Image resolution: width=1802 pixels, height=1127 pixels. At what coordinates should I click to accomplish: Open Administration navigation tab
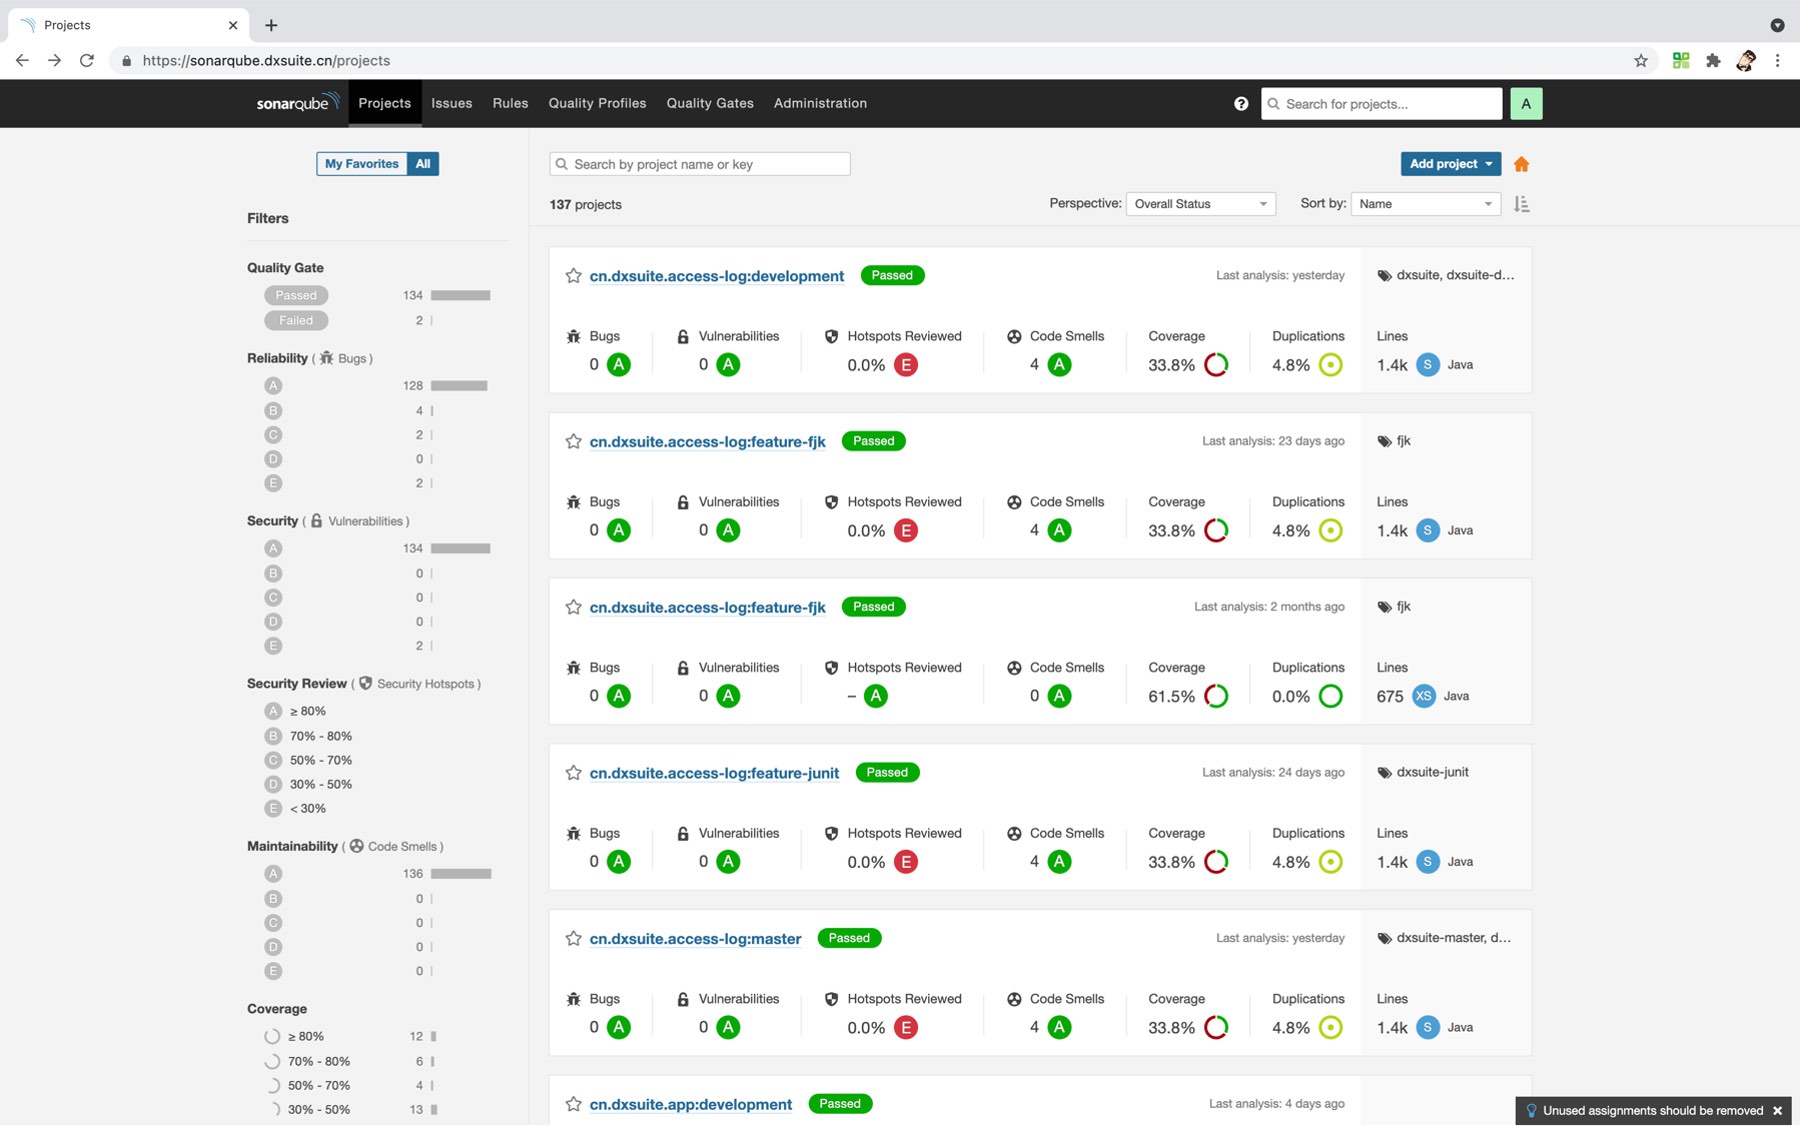pyautogui.click(x=820, y=104)
